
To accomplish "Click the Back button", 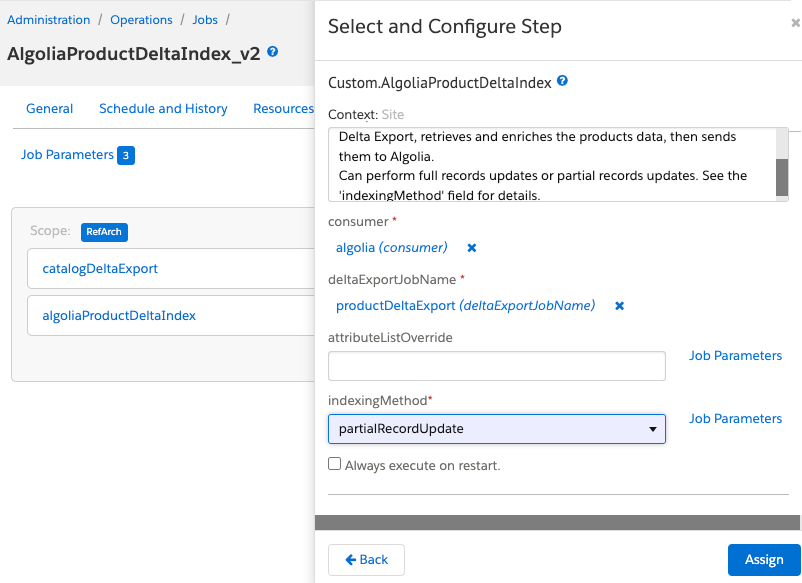I will [x=366, y=560].
